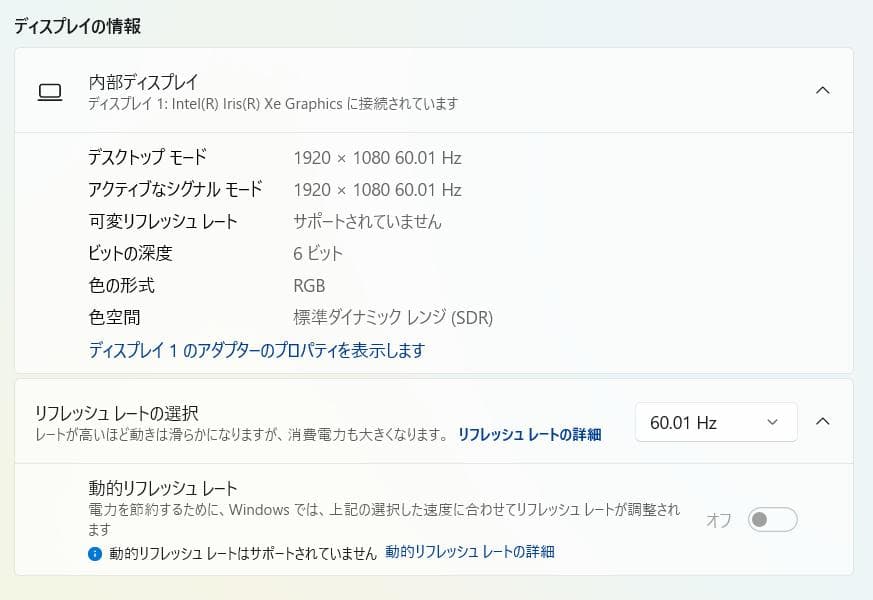Click the 色の形式 RGB value
Viewport: 873px width, 600px height.
[x=308, y=285]
